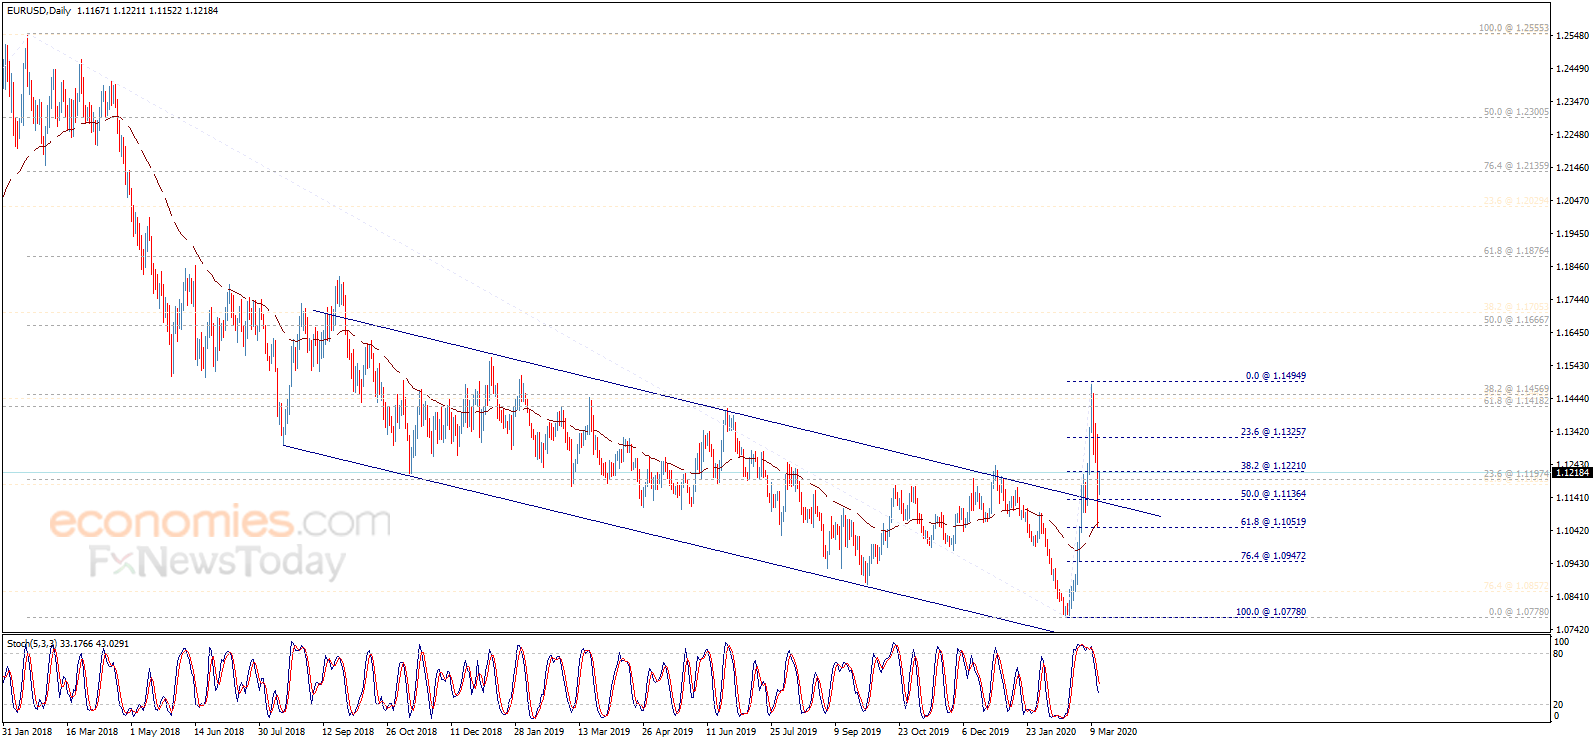Click the '76.4 @ 1.21359' level label
Viewport: 1596px width, 743px height.
(x=1516, y=166)
